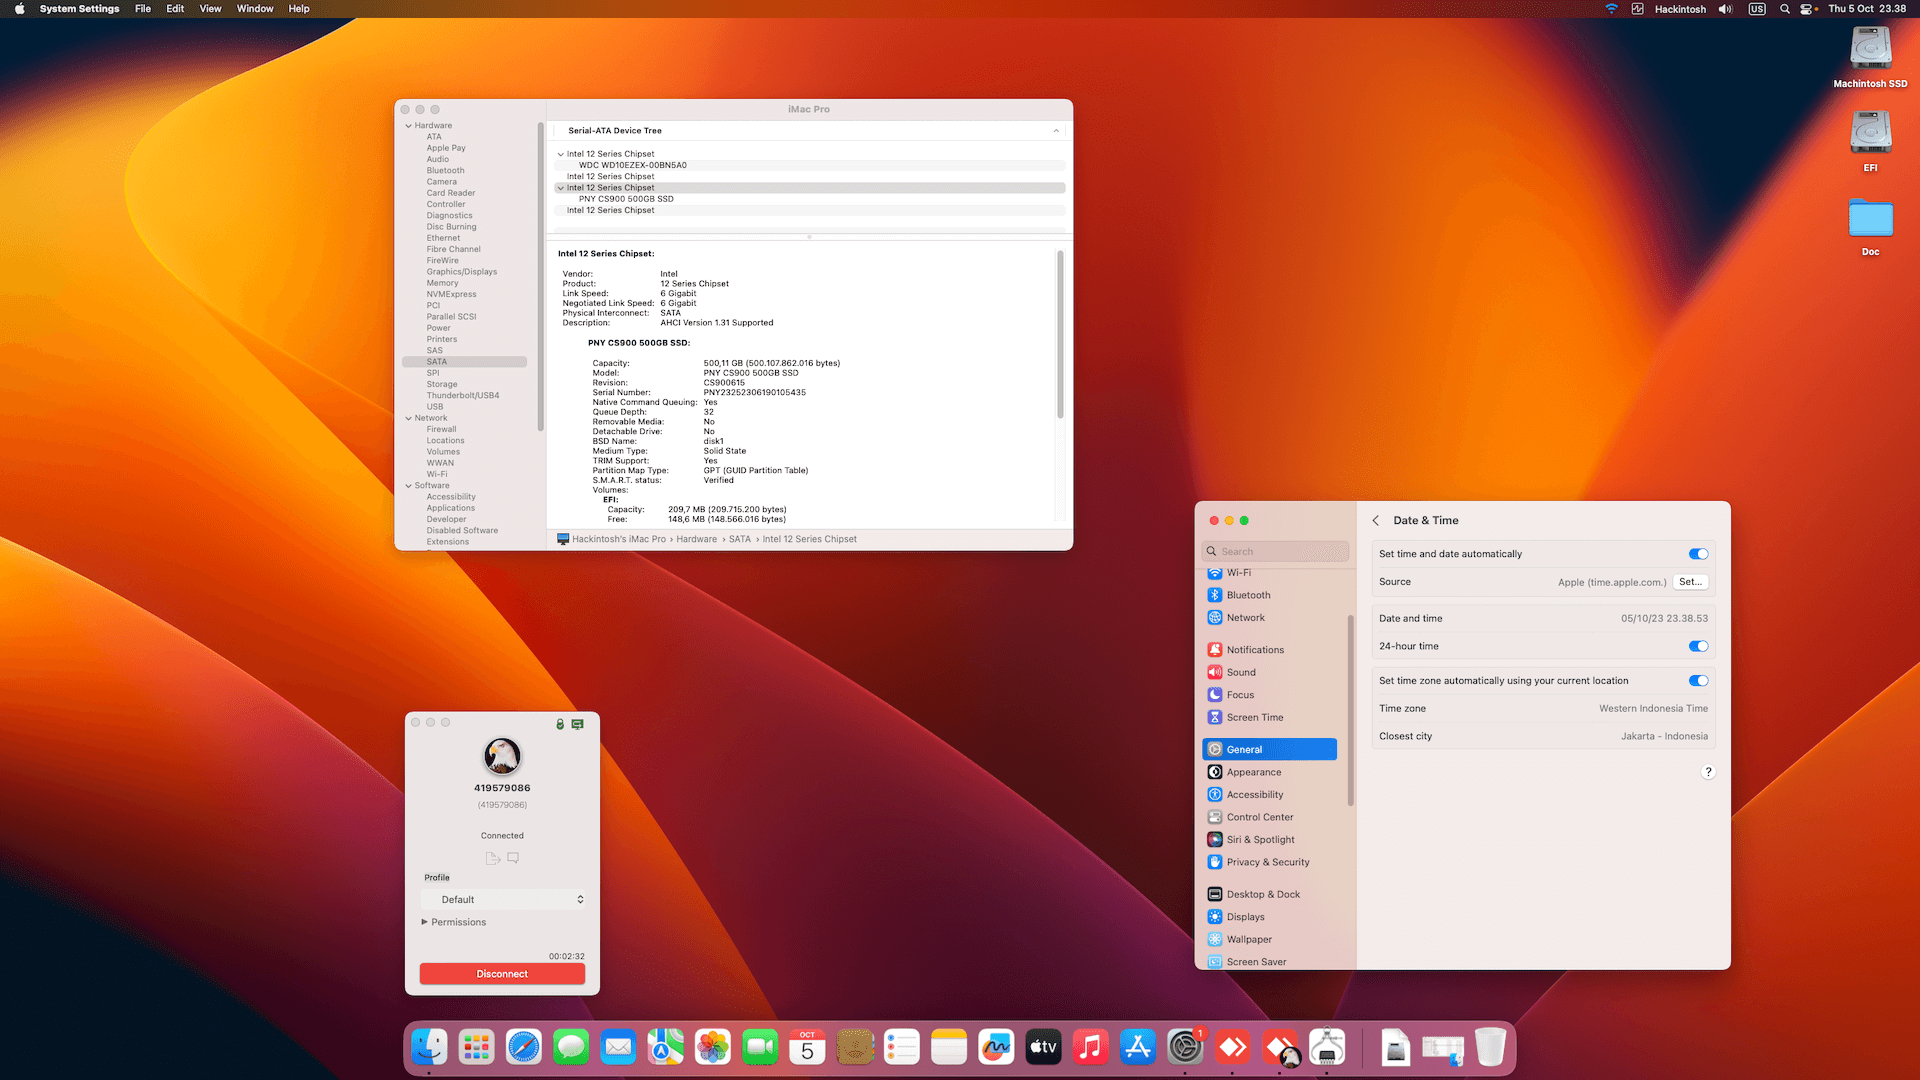Disable Set time and date automatically
This screenshot has width=1920, height=1080.
point(1698,554)
